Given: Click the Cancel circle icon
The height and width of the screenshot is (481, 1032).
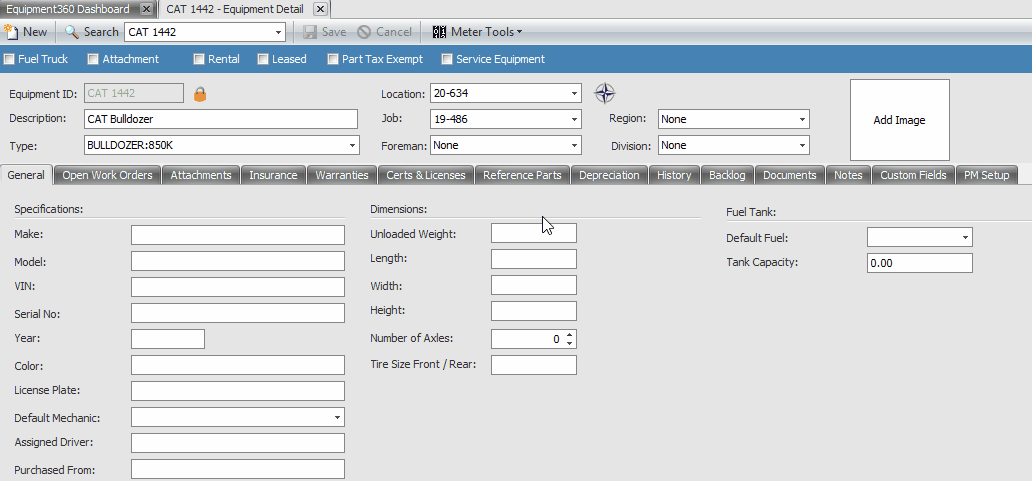Looking at the screenshot, I should click(x=364, y=32).
